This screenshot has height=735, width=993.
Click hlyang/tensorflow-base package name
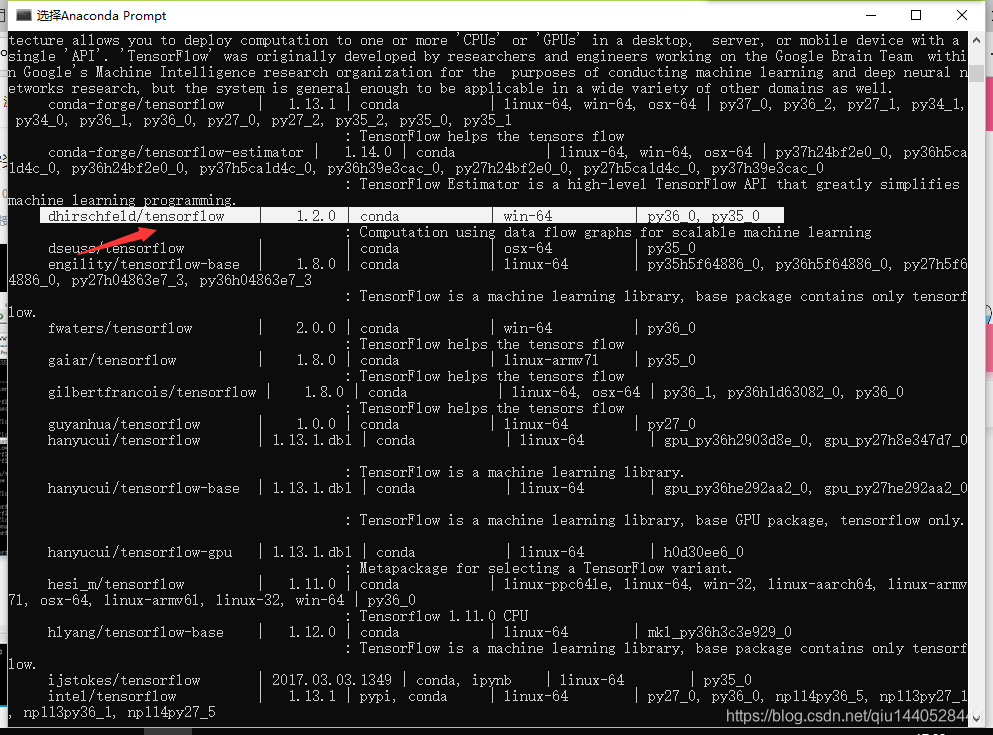tap(136, 632)
